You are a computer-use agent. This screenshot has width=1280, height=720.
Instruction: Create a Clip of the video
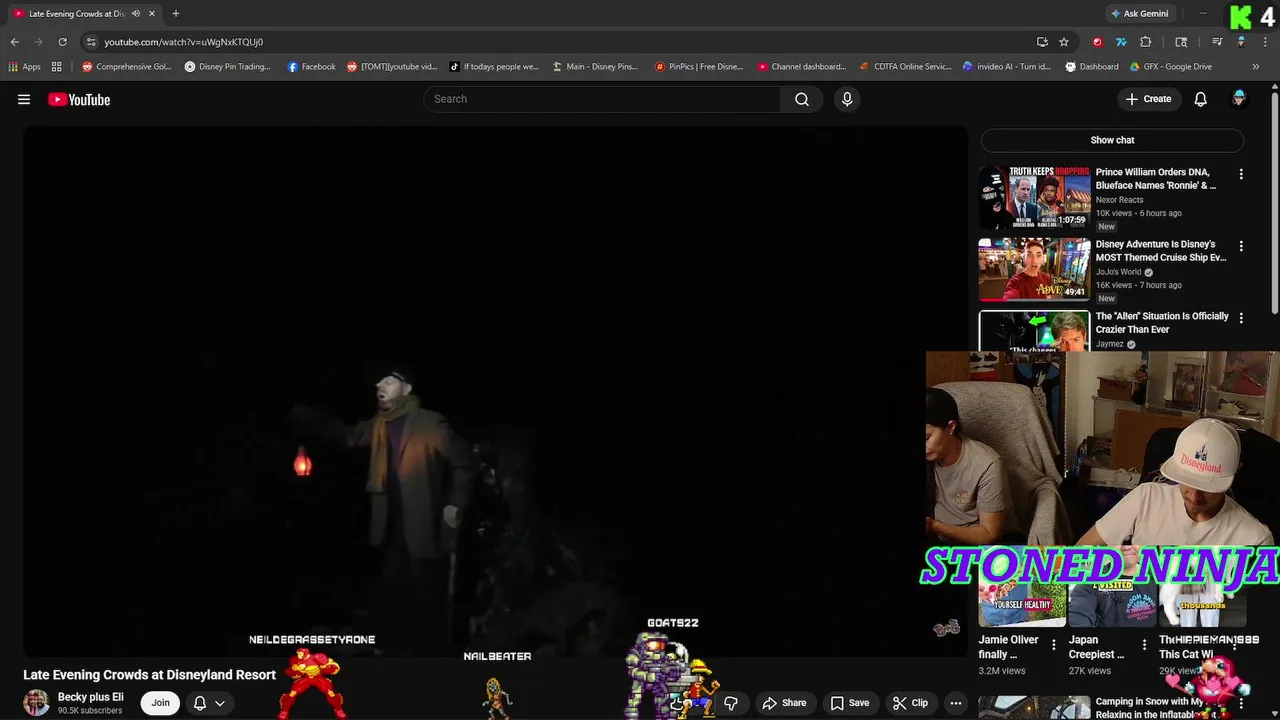coord(910,703)
